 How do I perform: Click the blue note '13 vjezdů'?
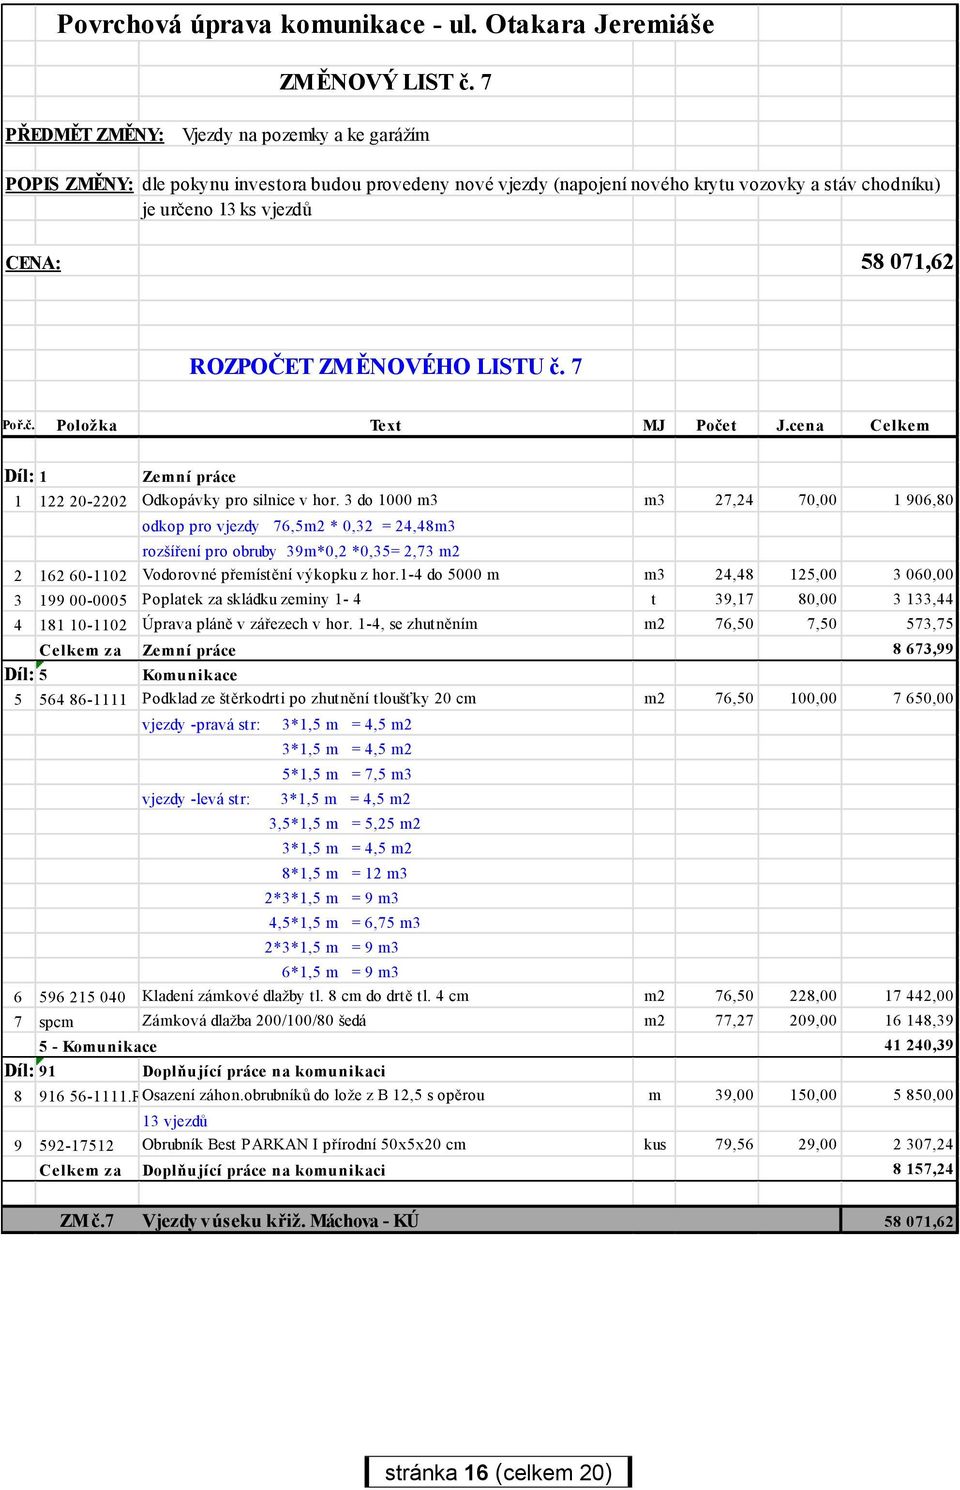click(175, 1121)
